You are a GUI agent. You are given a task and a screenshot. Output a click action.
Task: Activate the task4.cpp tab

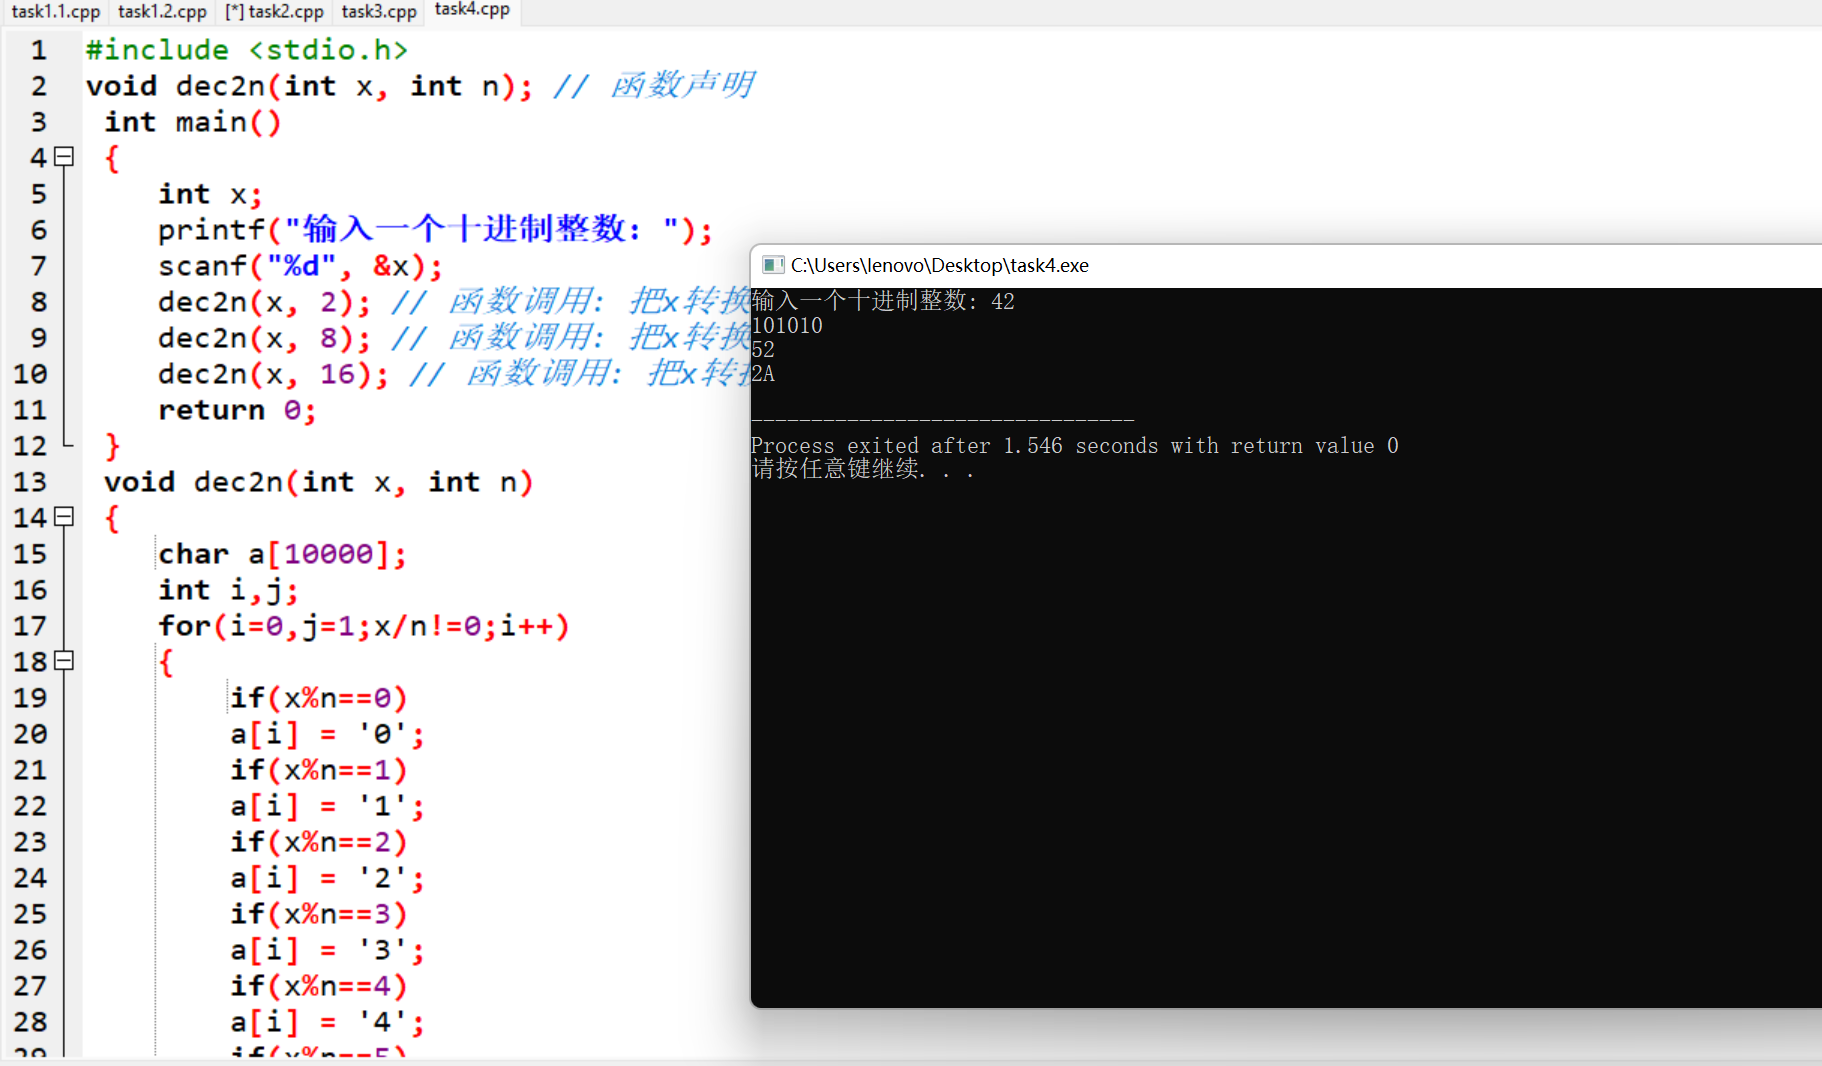(472, 10)
